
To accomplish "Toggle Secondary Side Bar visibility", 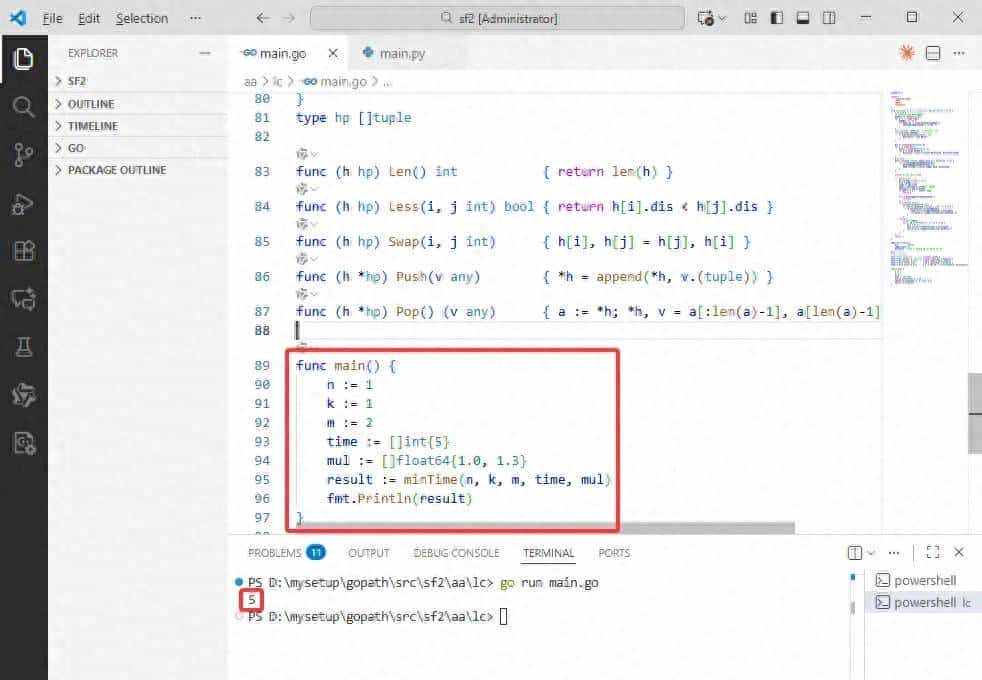I will 829,18.
